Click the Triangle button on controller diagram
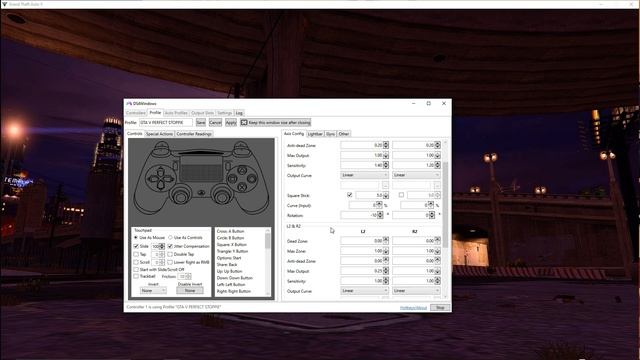 pyautogui.click(x=242, y=170)
